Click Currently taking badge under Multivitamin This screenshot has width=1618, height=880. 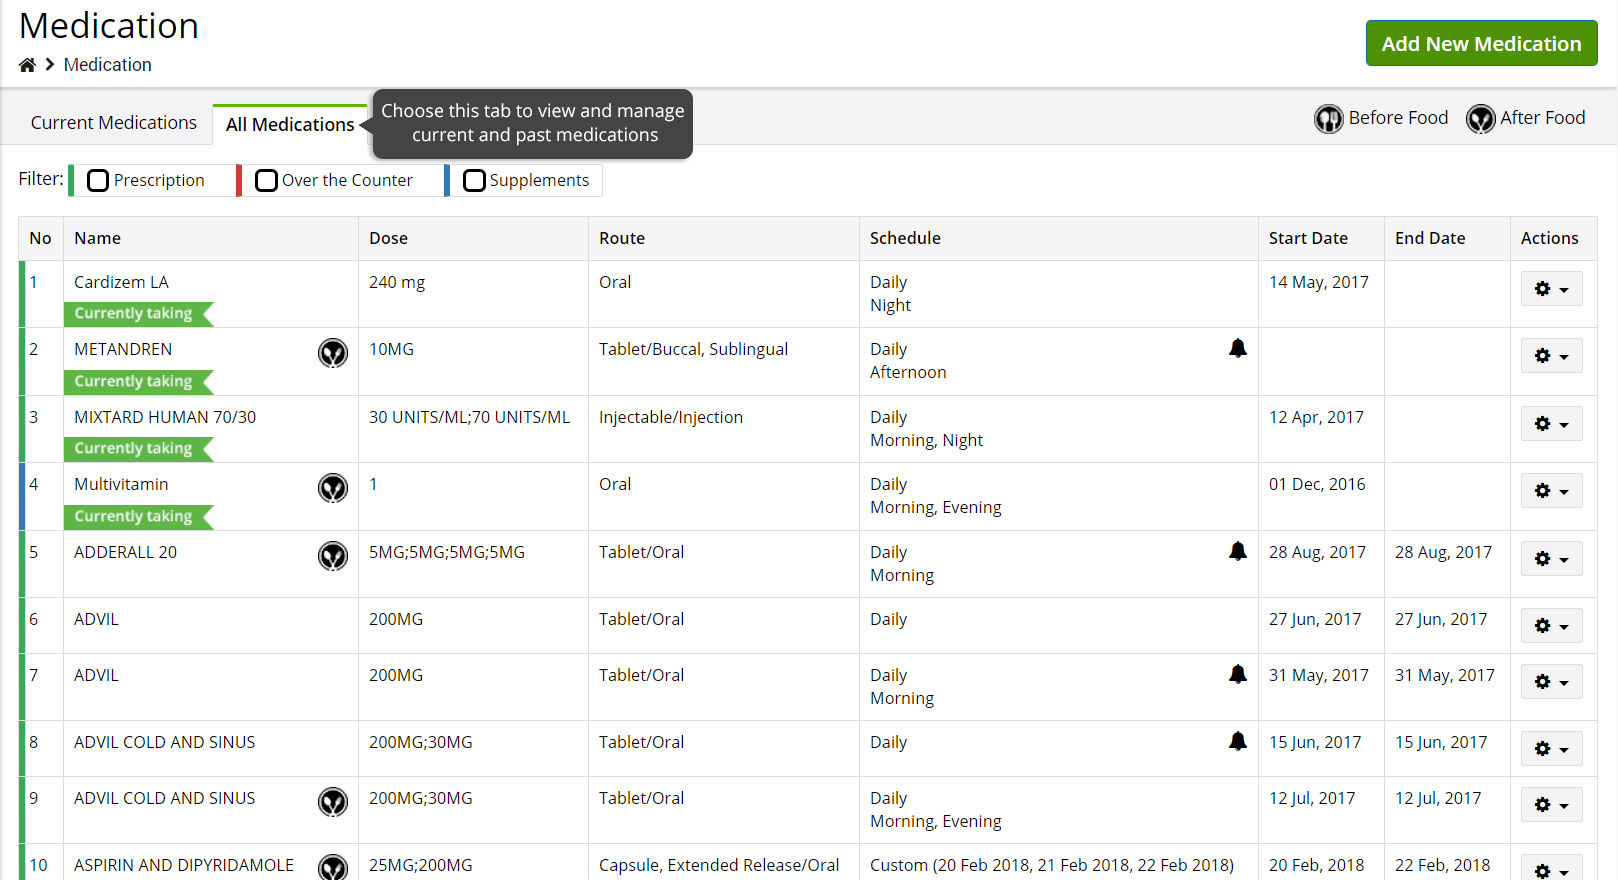[x=139, y=517]
